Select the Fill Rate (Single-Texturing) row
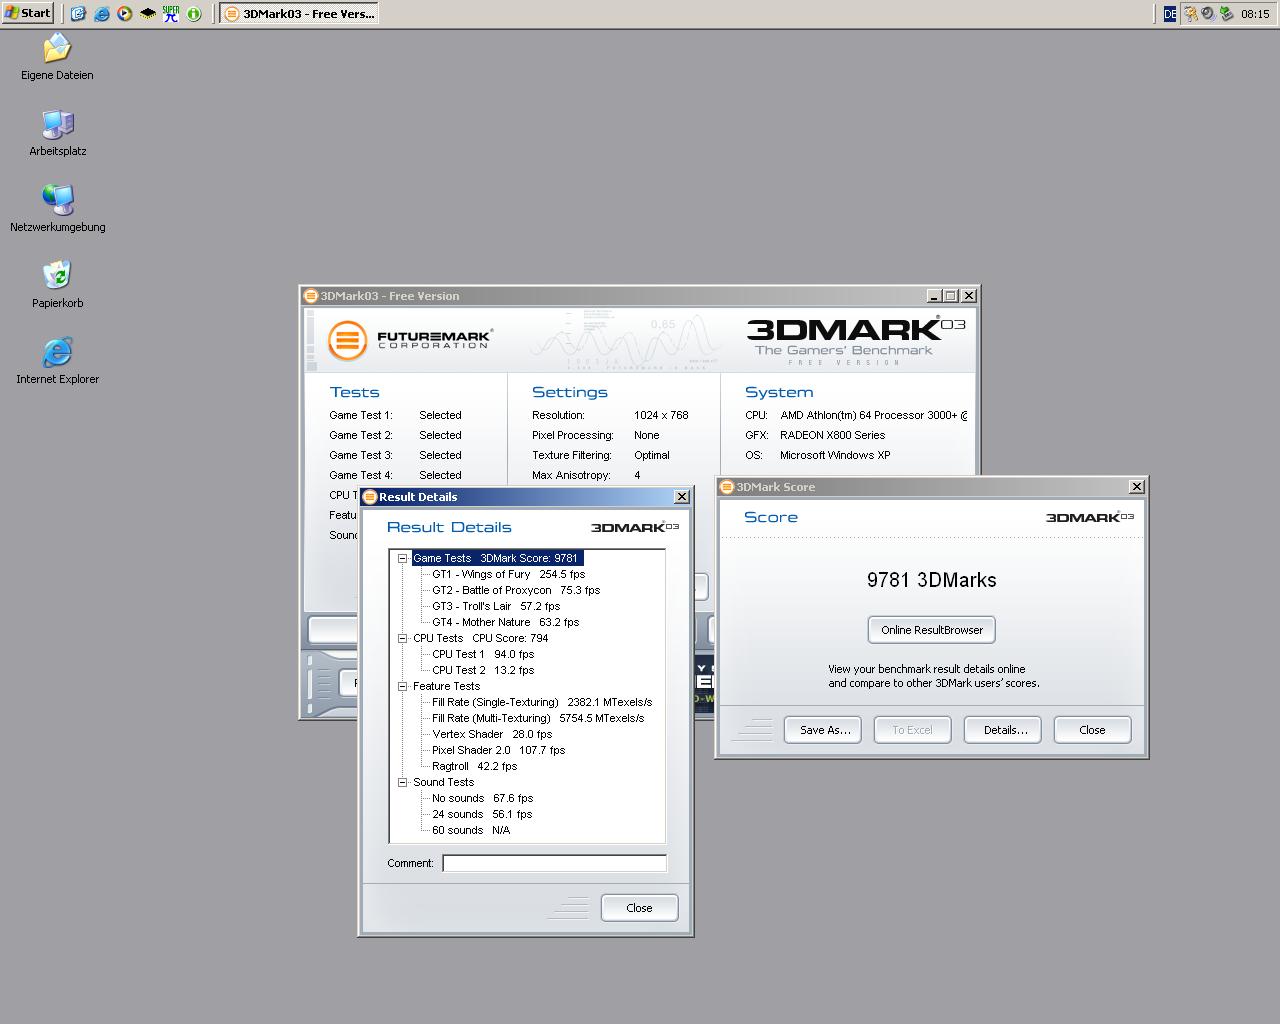This screenshot has width=1280, height=1024. coord(542,702)
